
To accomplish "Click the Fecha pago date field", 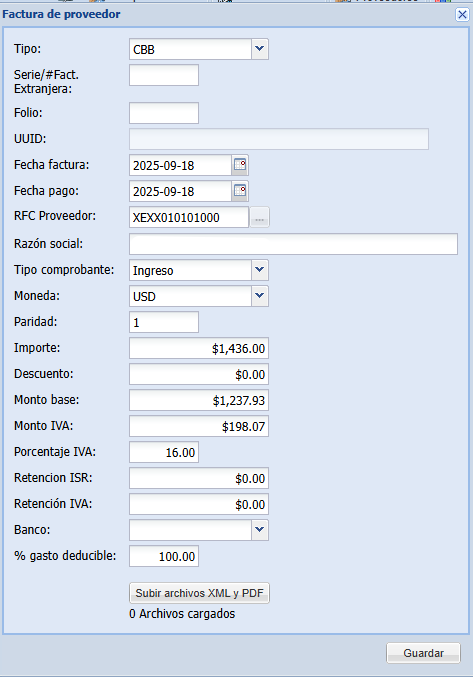I will coord(180,191).
